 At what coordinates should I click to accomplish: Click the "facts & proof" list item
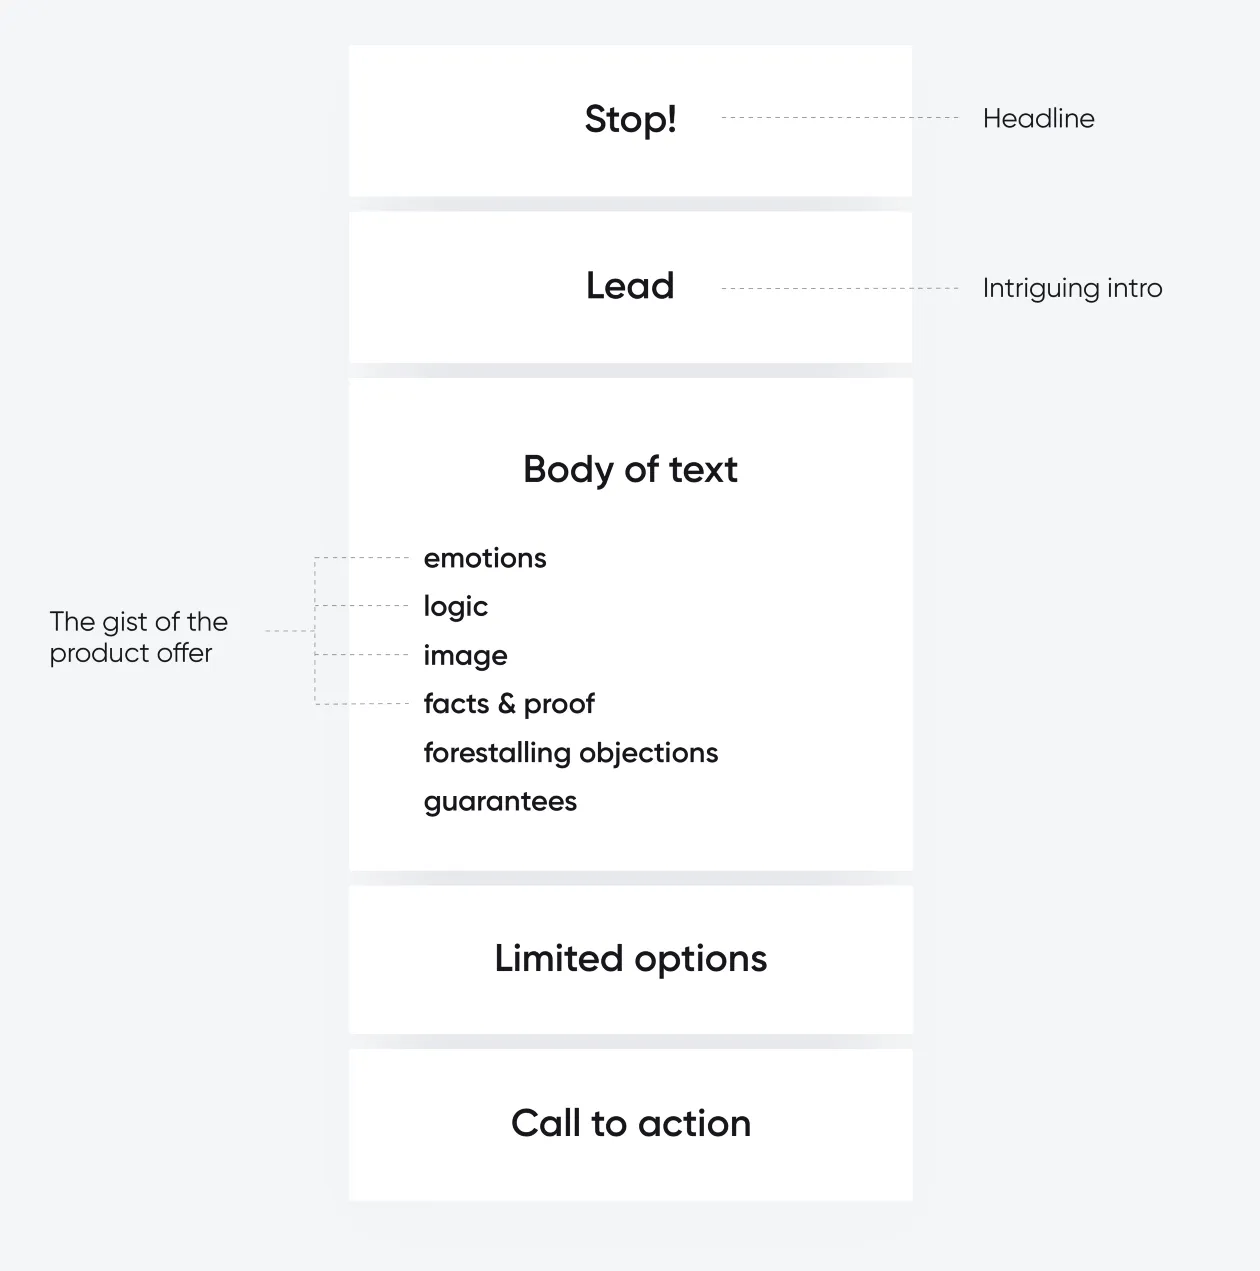[509, 704]
